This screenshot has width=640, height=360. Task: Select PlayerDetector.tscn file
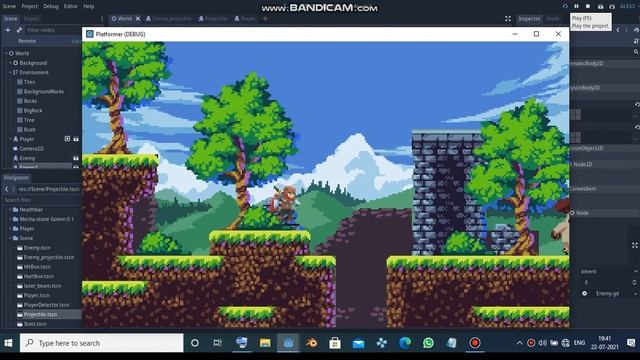pos(46,305)
